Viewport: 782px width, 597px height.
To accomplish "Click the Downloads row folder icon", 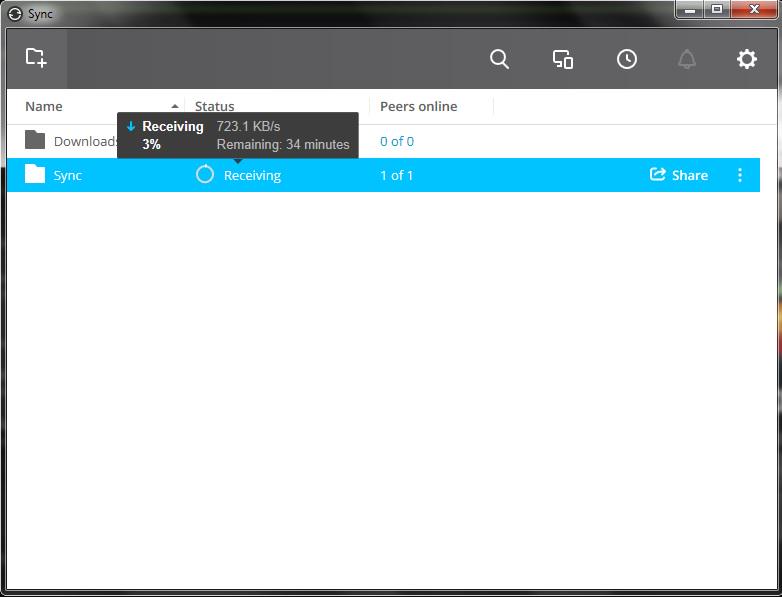I will coord(35,140).
